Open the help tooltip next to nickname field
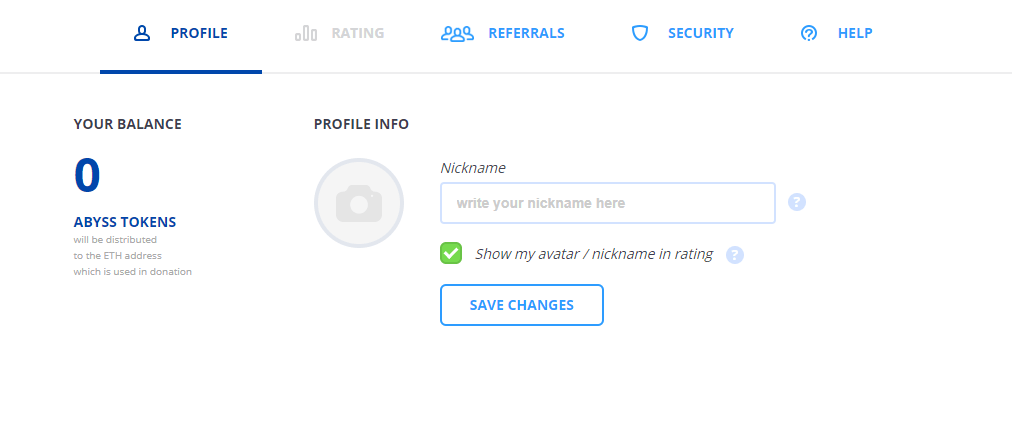1012x440 pixels. [797, 203]
